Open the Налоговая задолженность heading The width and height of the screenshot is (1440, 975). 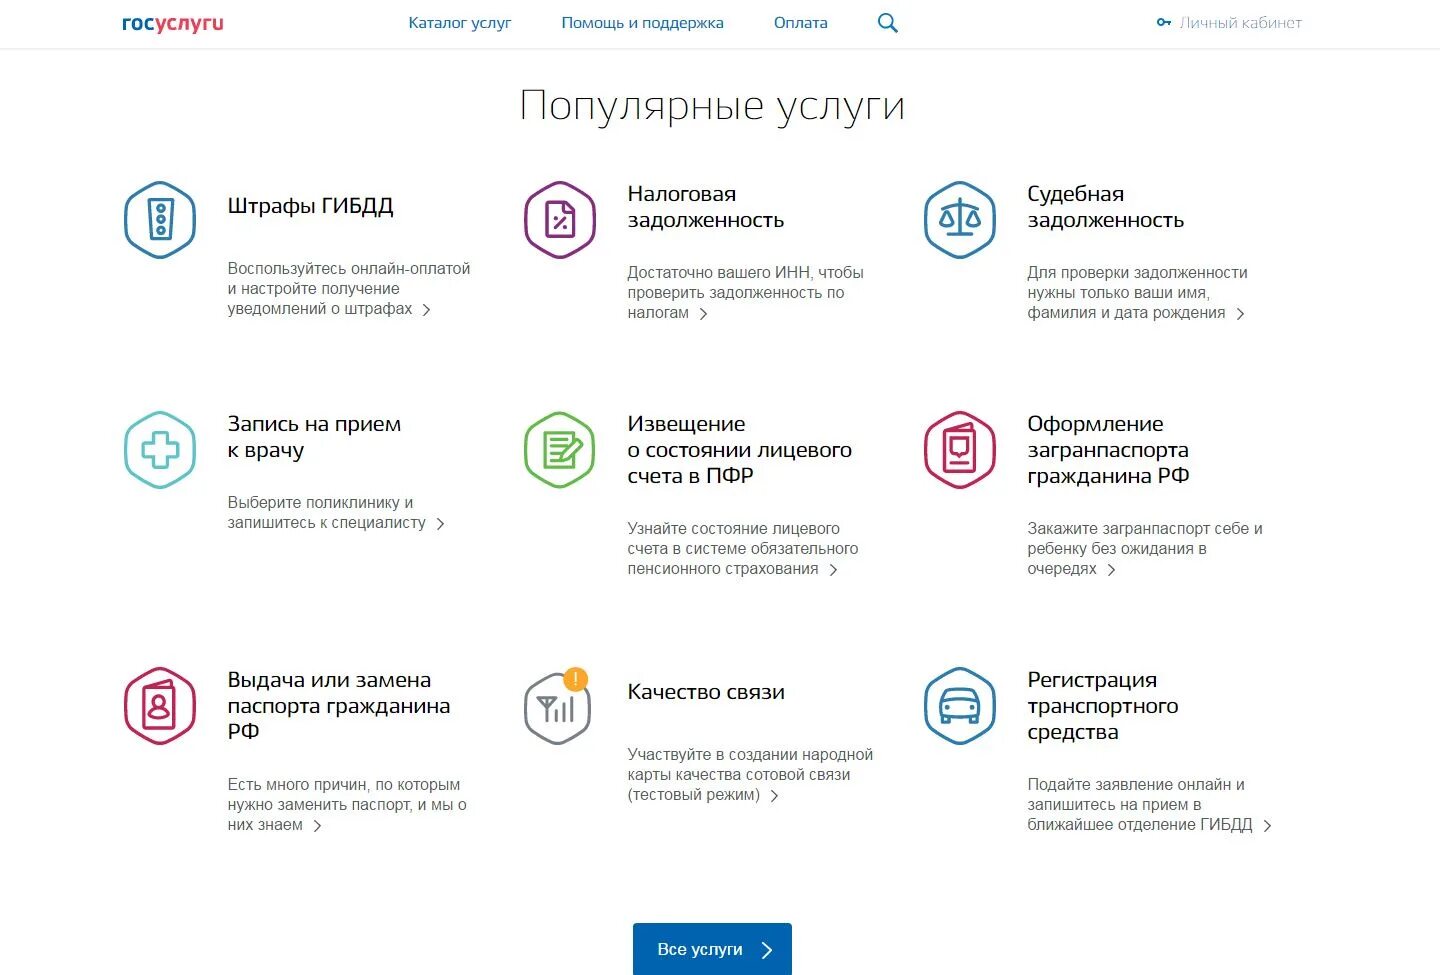click(x=706, y=207)
